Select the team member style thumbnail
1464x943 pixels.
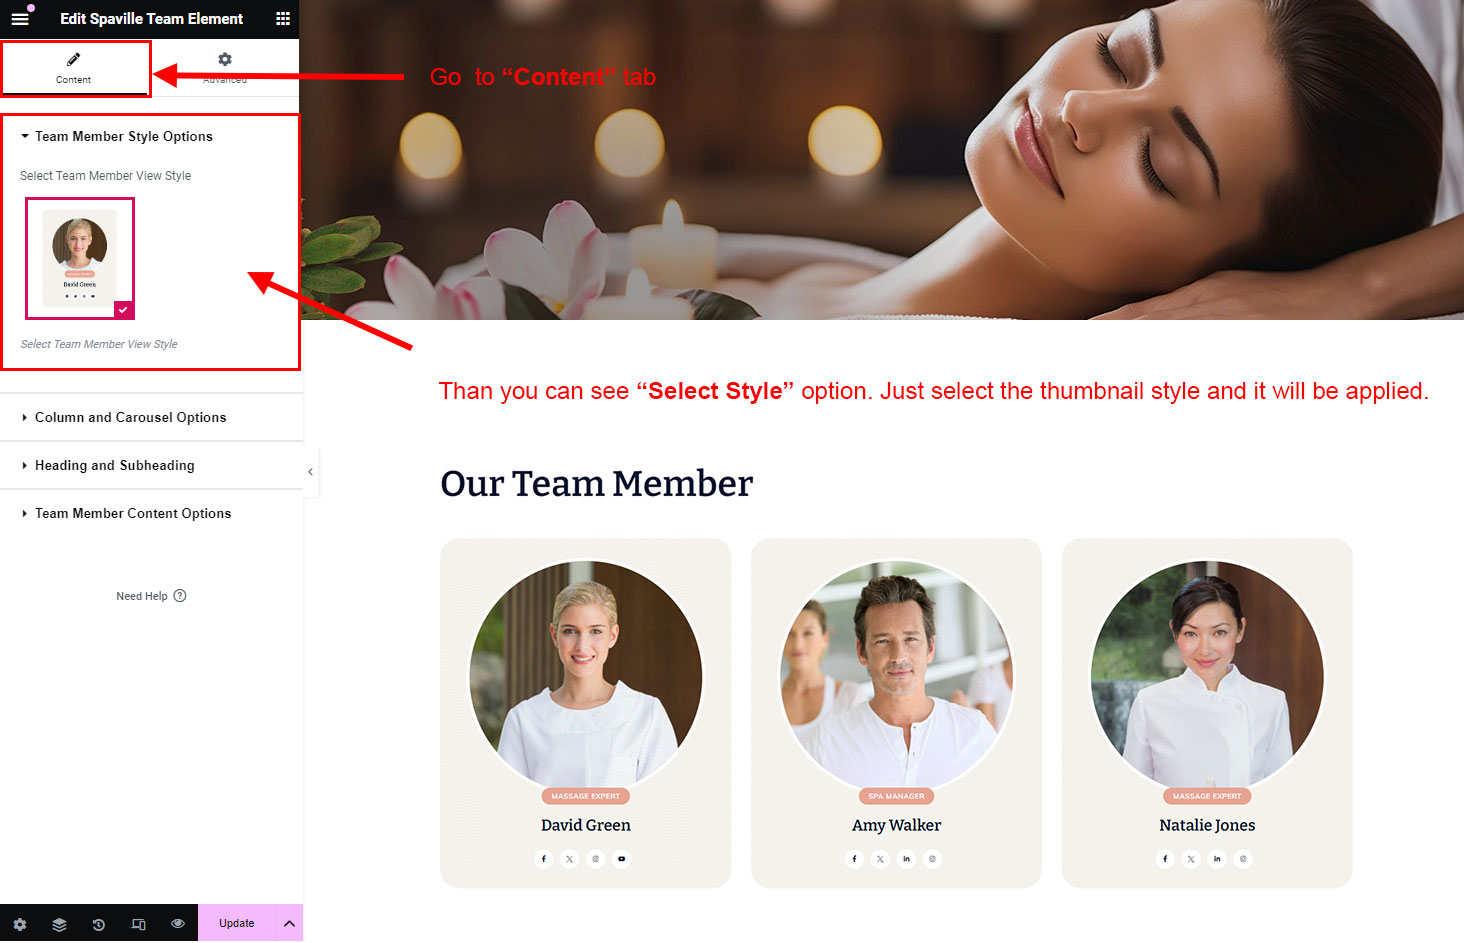coord(80,258)
